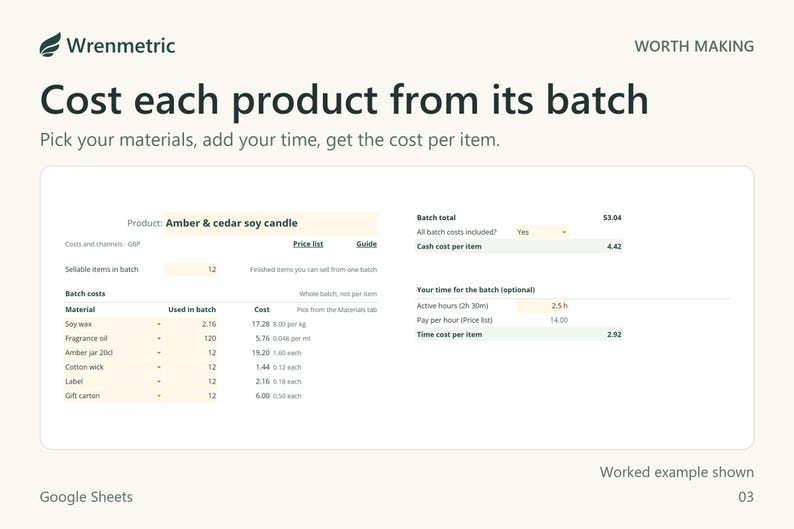Click the Gift carton cost 6.00
The image size is (794, 529).
click(262, 396)
